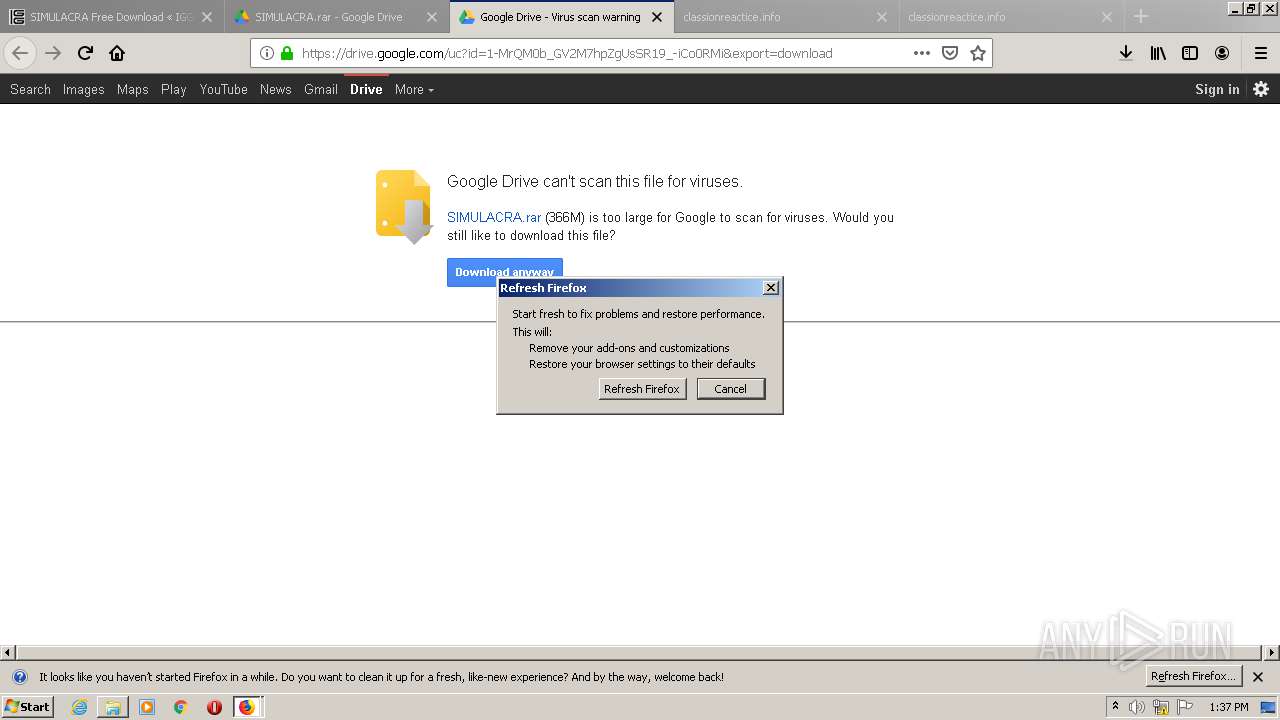Launch Chrome from the taskbar

coord(180,707)
